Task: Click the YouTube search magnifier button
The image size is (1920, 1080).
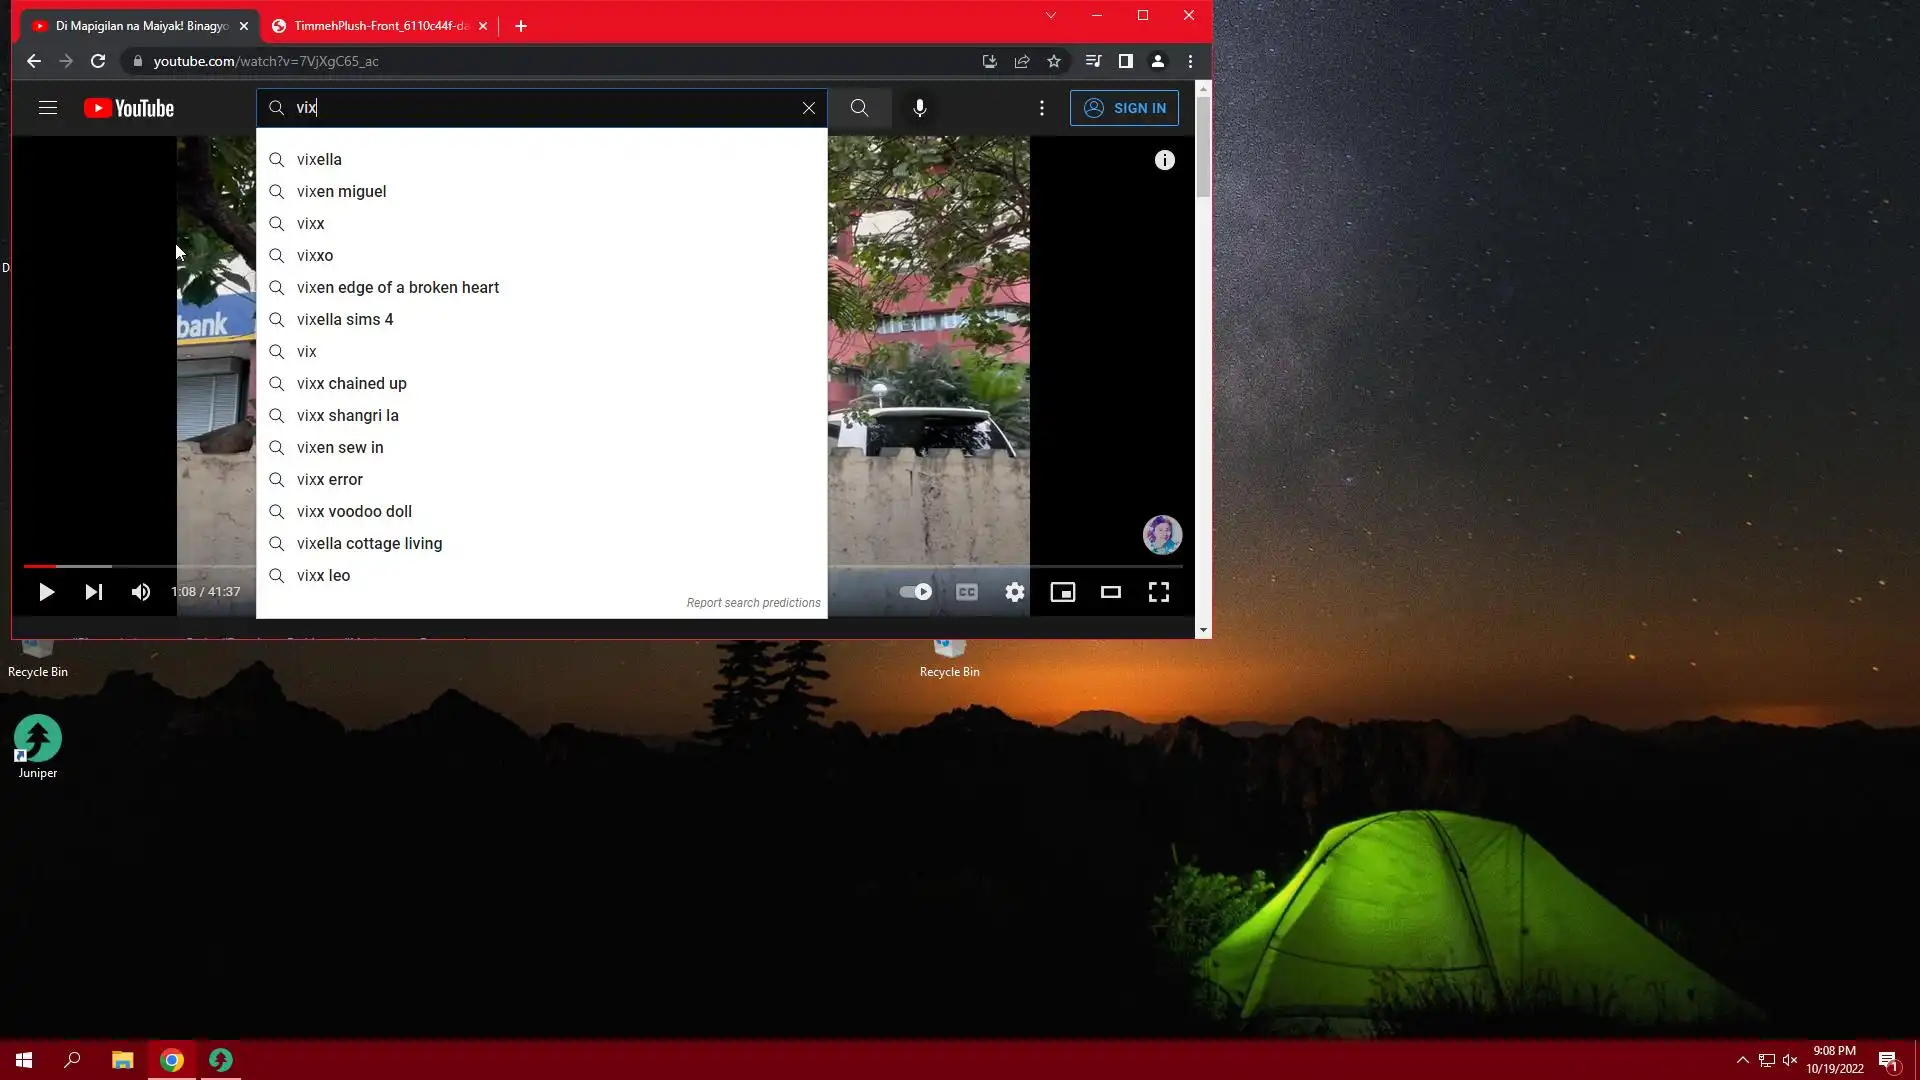Action: click(859, 108)
